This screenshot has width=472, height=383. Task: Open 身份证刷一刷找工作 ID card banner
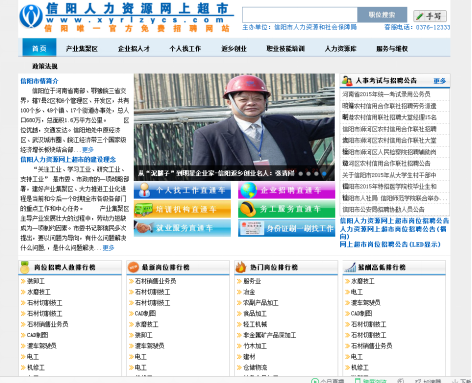(286, 228)
